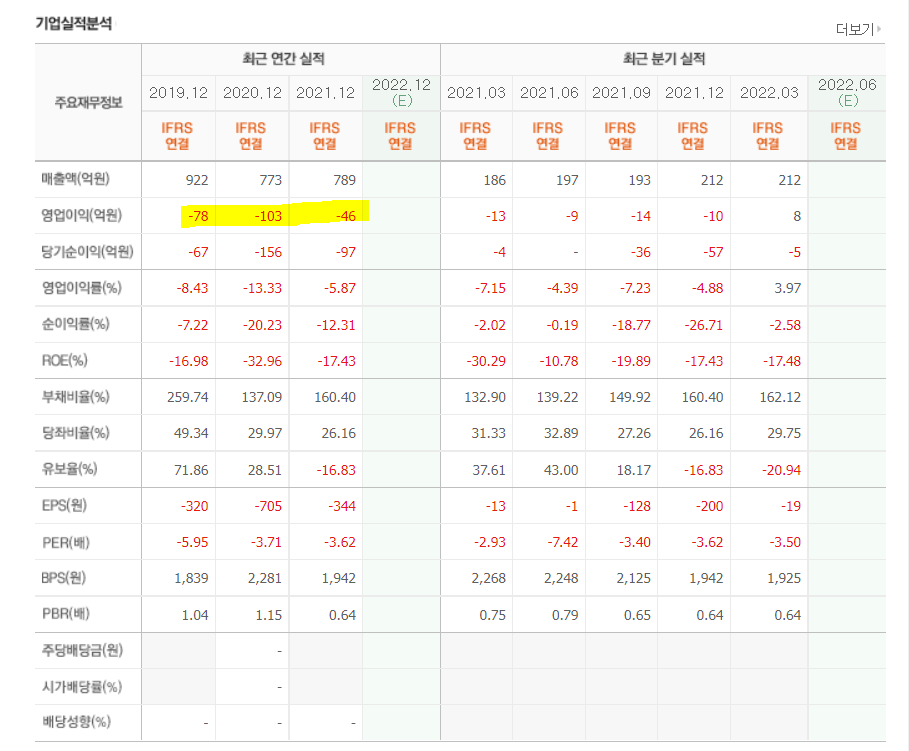Click the 2021.06 quarter column header
This screenshot has width=909, height=751.
[549, 93]
